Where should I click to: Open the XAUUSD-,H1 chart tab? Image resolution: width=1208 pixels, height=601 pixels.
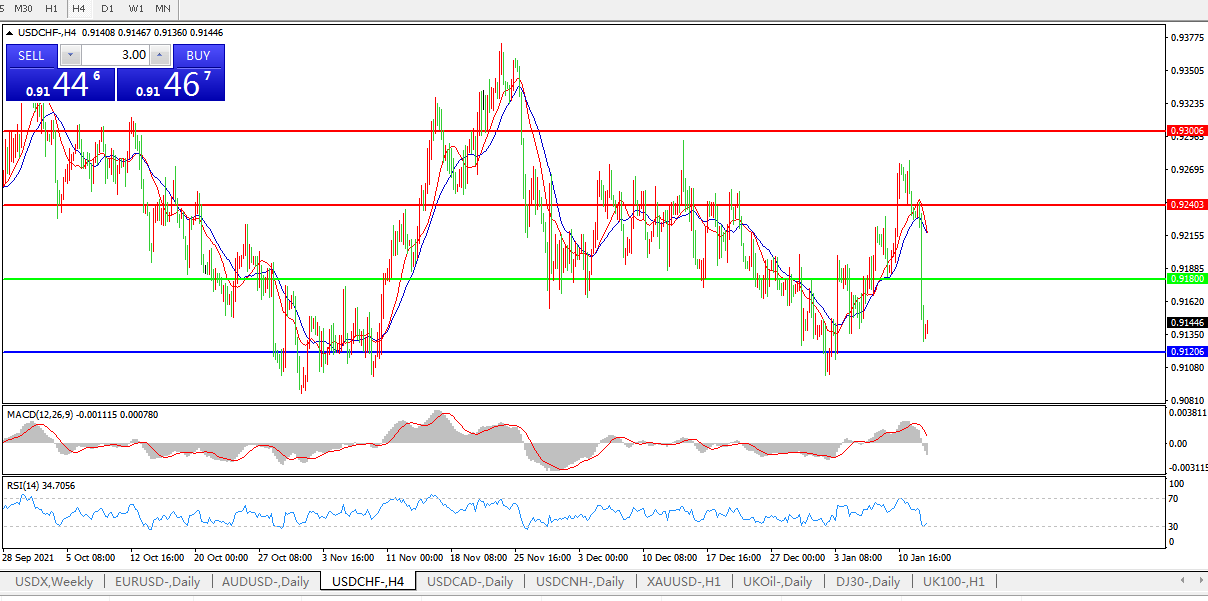[x=683, y=582]
